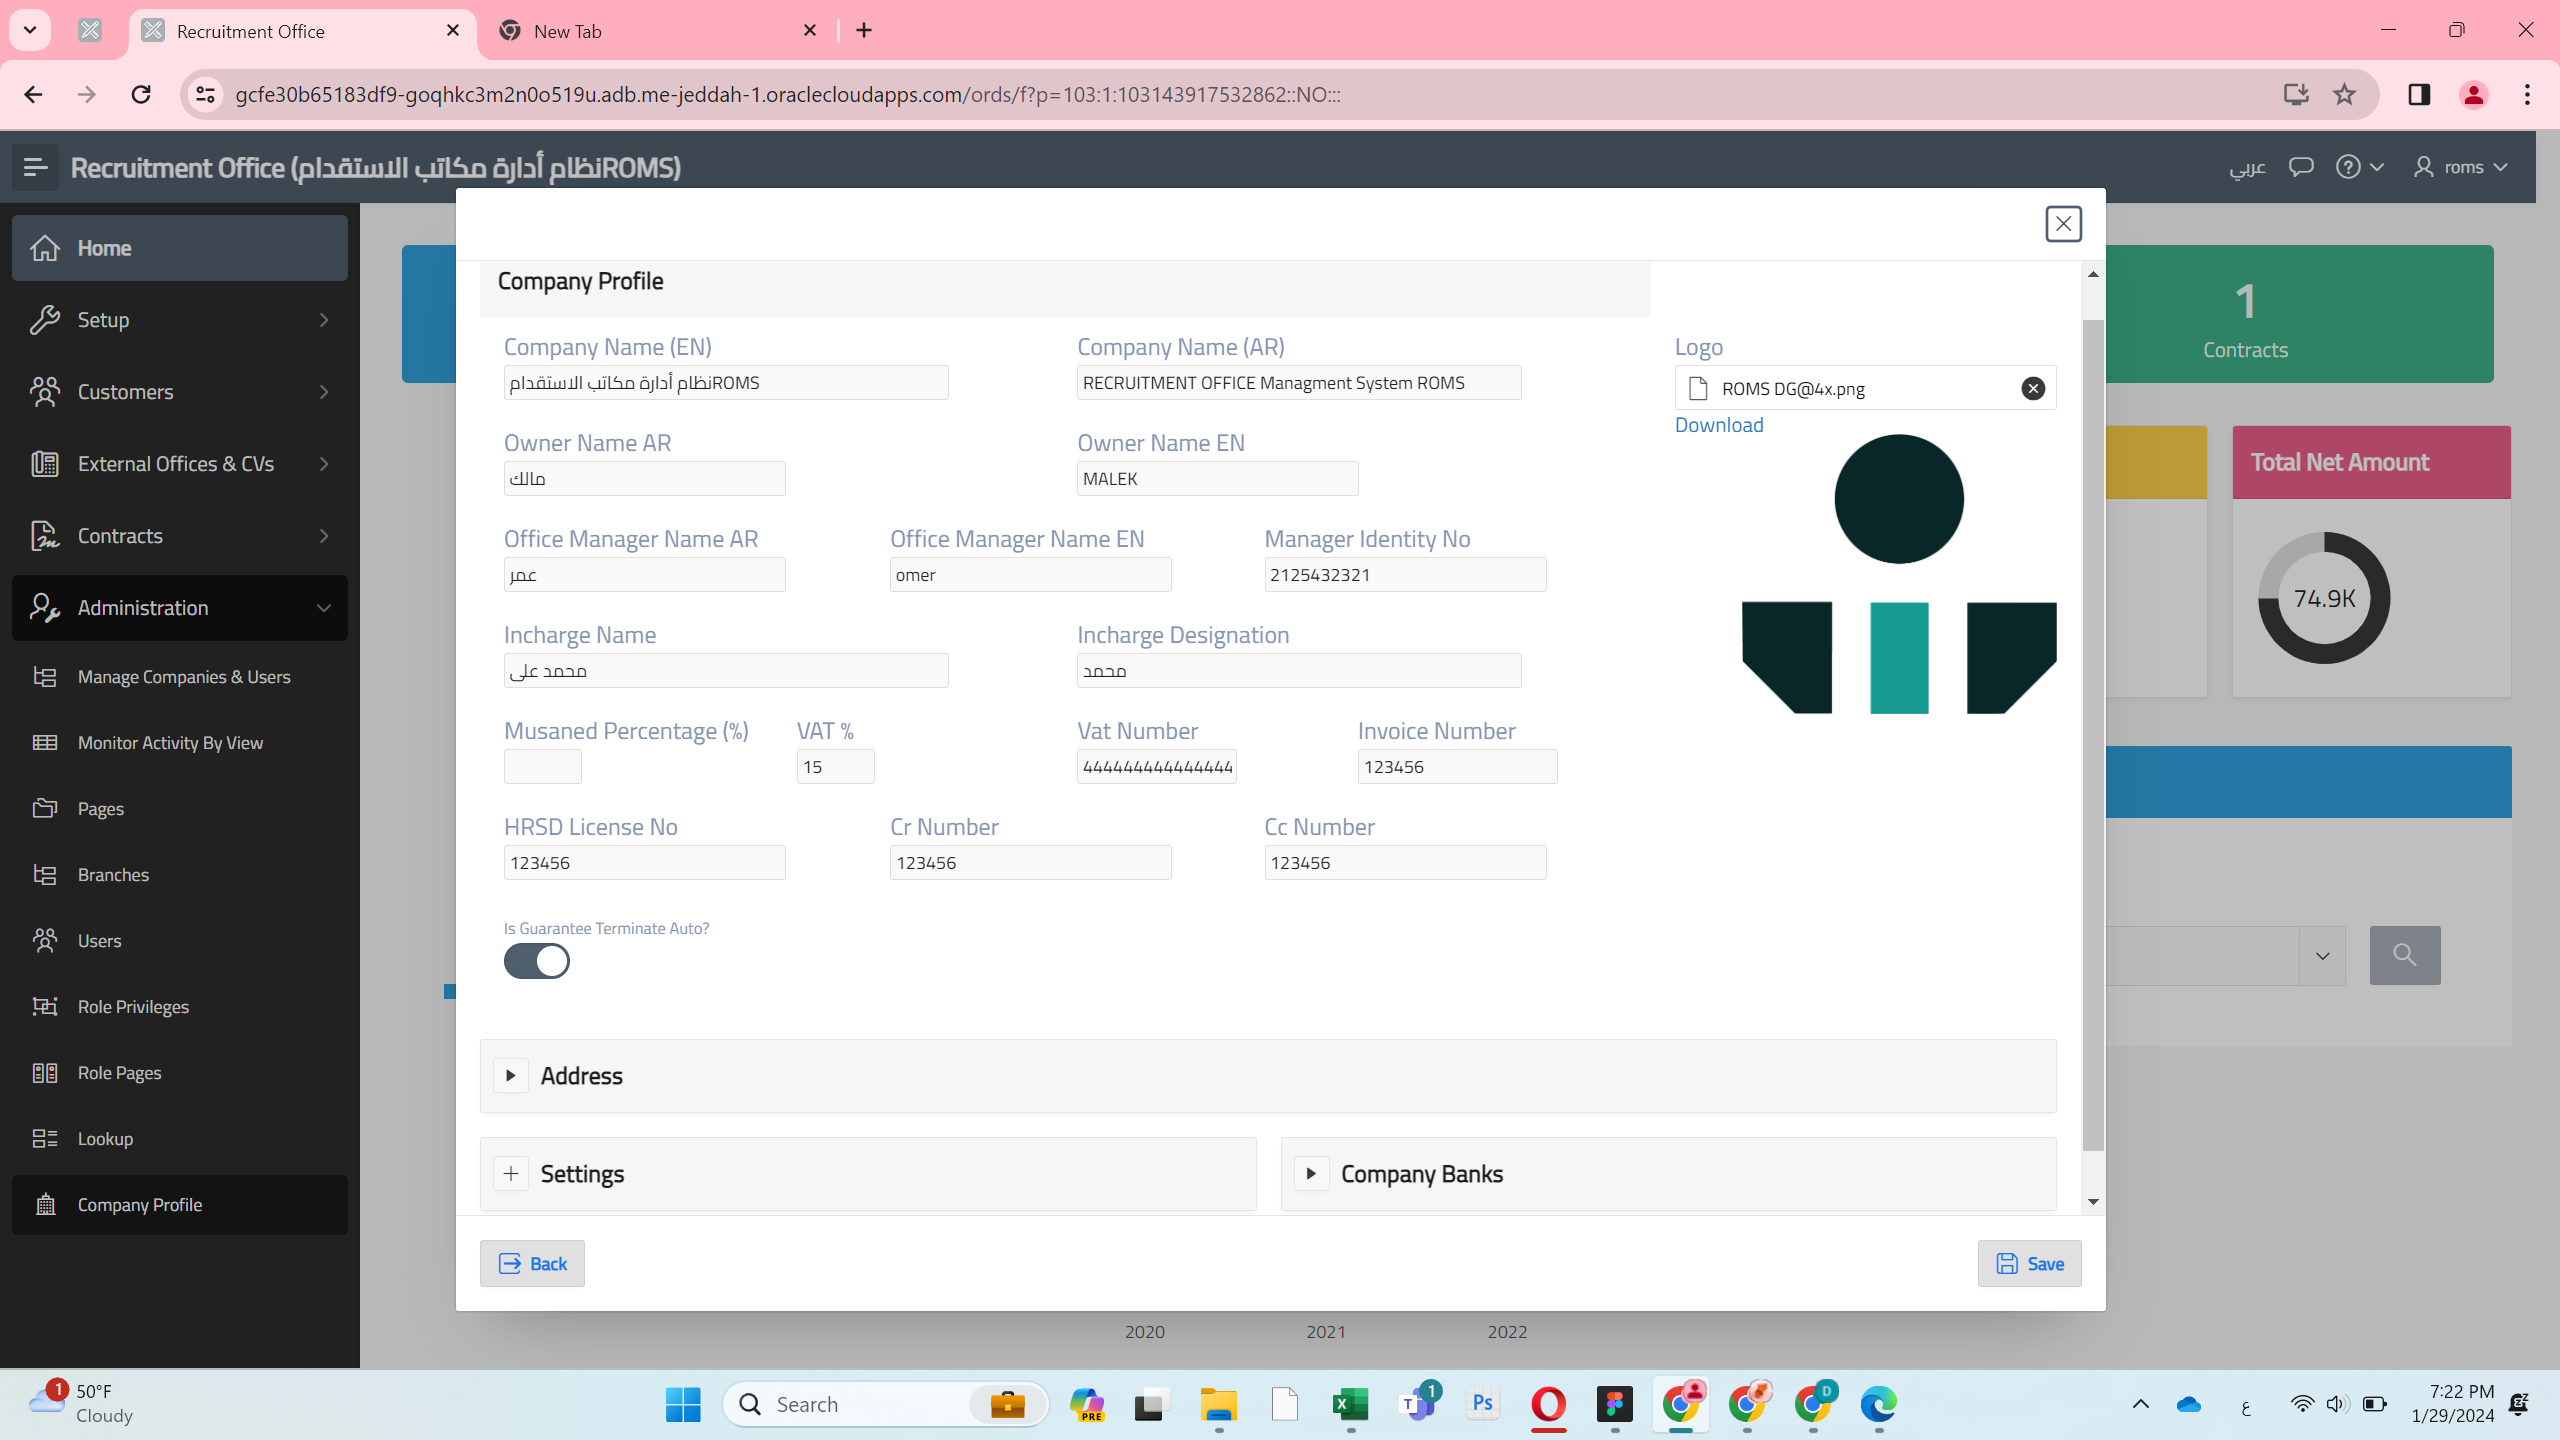Click the dialog scroll down arrow
The image size is (2560, 1440).
2093,1202
